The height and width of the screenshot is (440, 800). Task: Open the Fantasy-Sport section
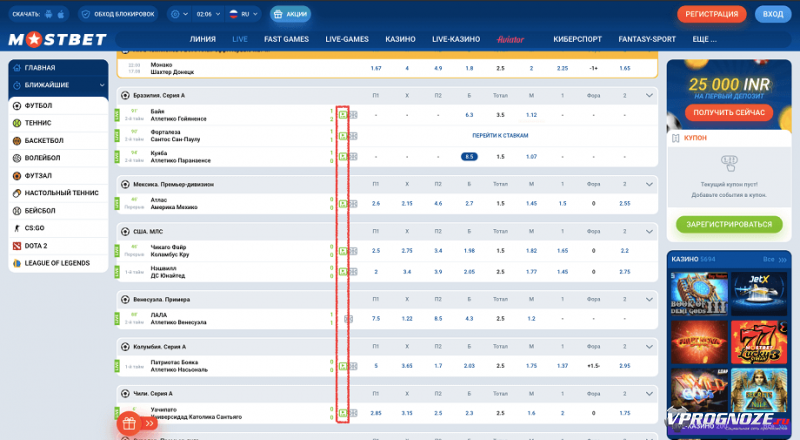(x=647, y=39)
